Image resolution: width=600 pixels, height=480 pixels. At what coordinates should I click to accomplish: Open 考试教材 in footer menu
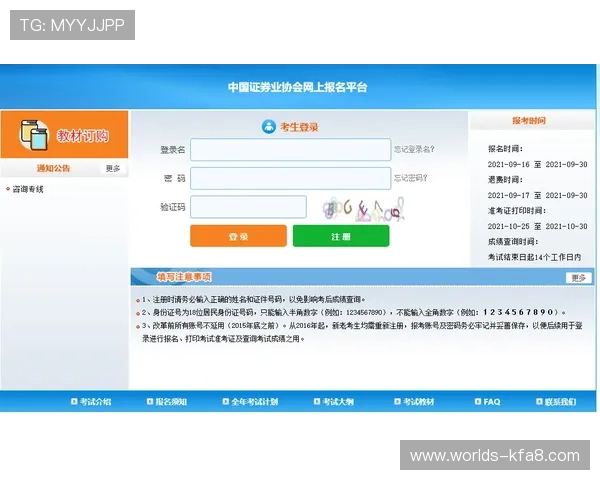pyautogui.click(x=418, y=402)
